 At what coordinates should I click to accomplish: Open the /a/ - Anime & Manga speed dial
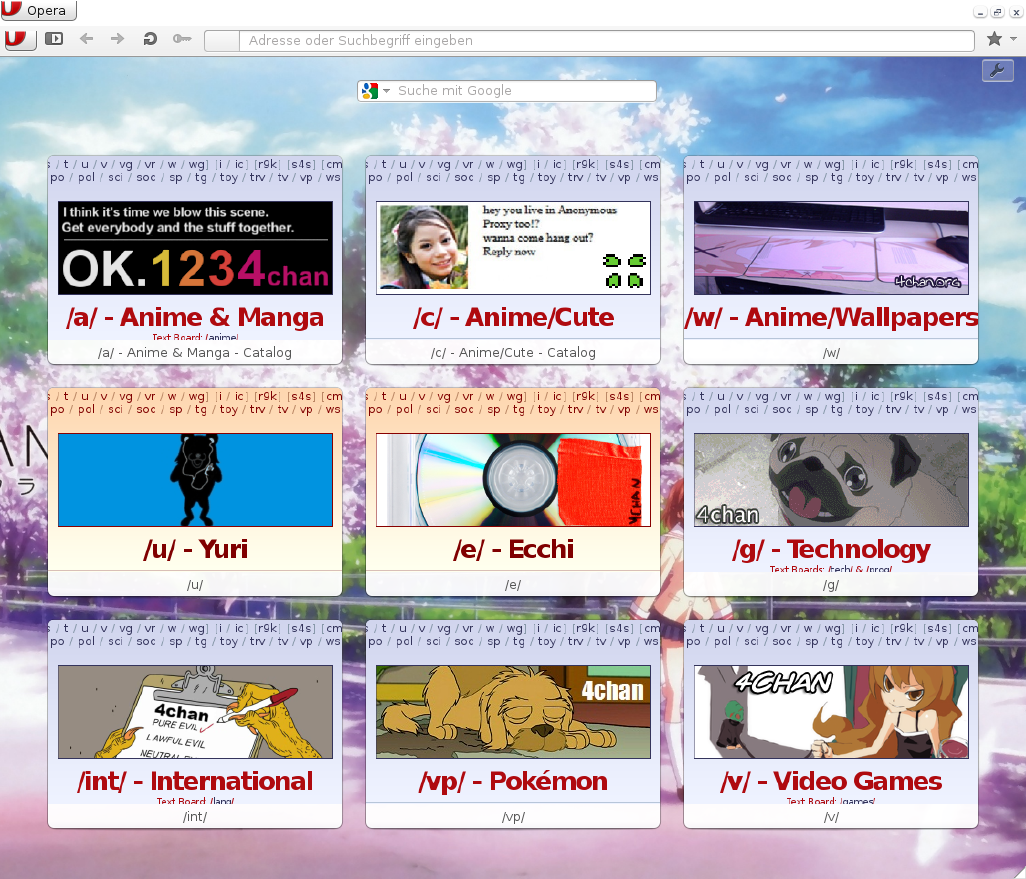(x=195, y=260)
